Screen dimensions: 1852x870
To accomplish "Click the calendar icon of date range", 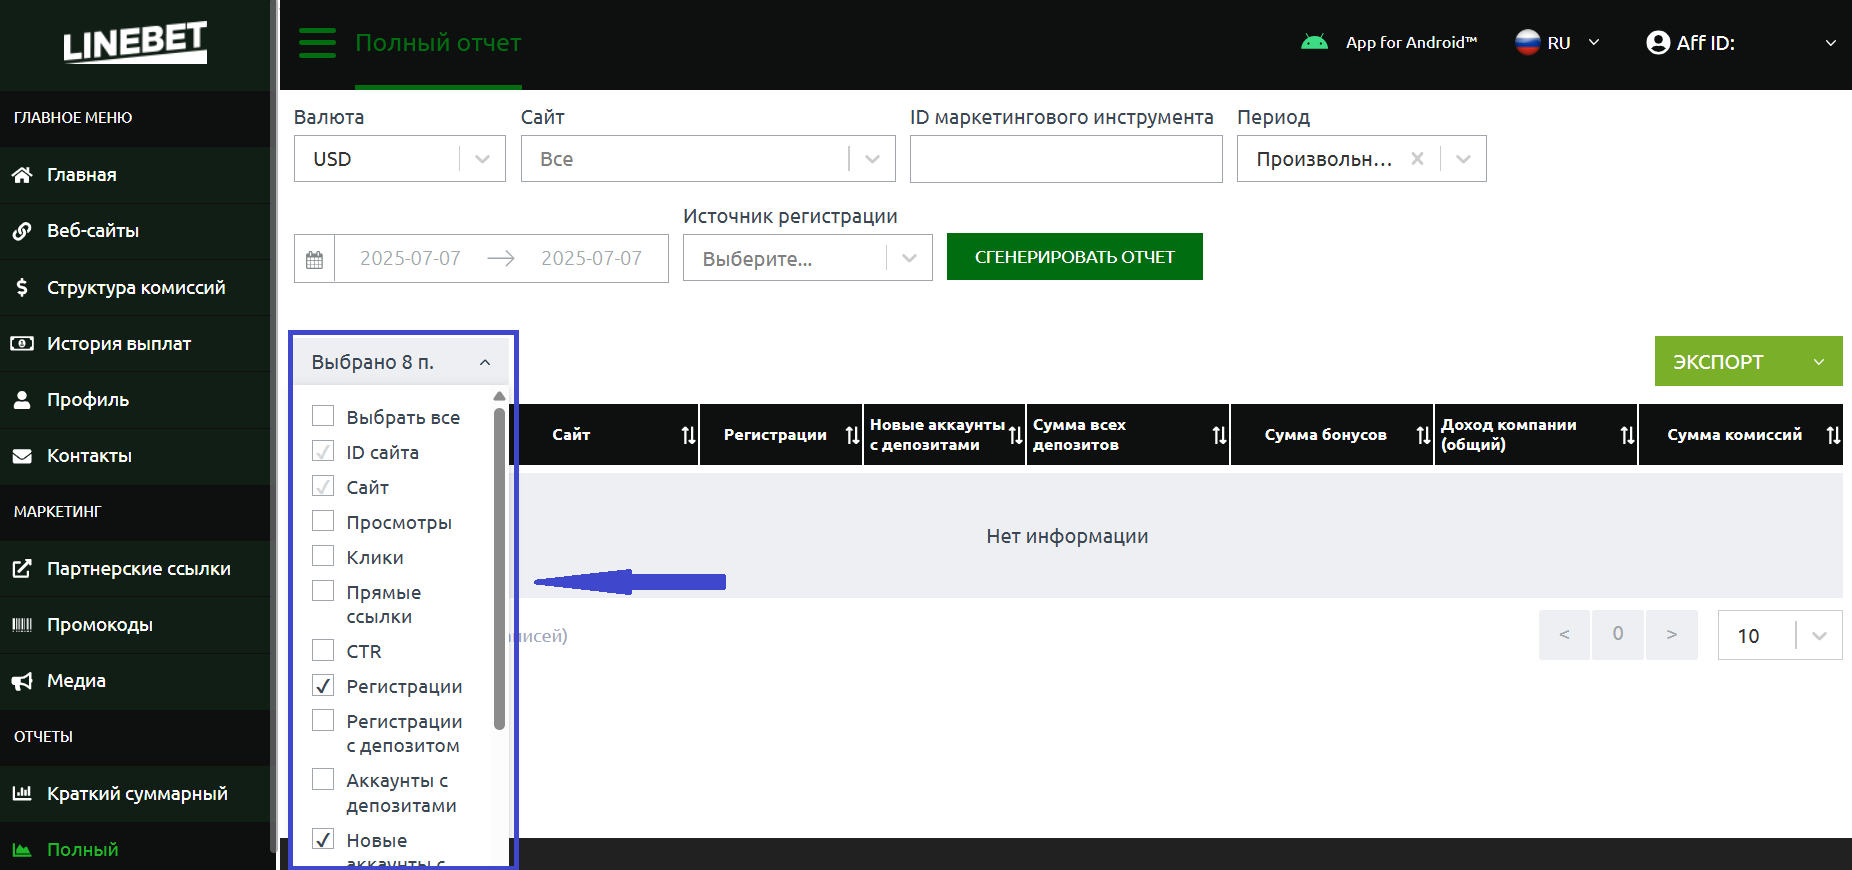I will [314, 259].
